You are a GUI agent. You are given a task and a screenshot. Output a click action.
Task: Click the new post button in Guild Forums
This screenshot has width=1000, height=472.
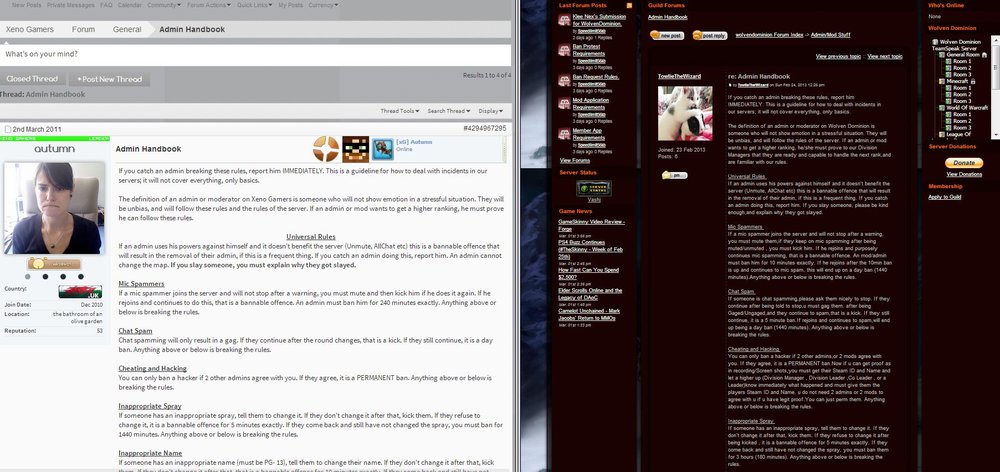[667, 36]
